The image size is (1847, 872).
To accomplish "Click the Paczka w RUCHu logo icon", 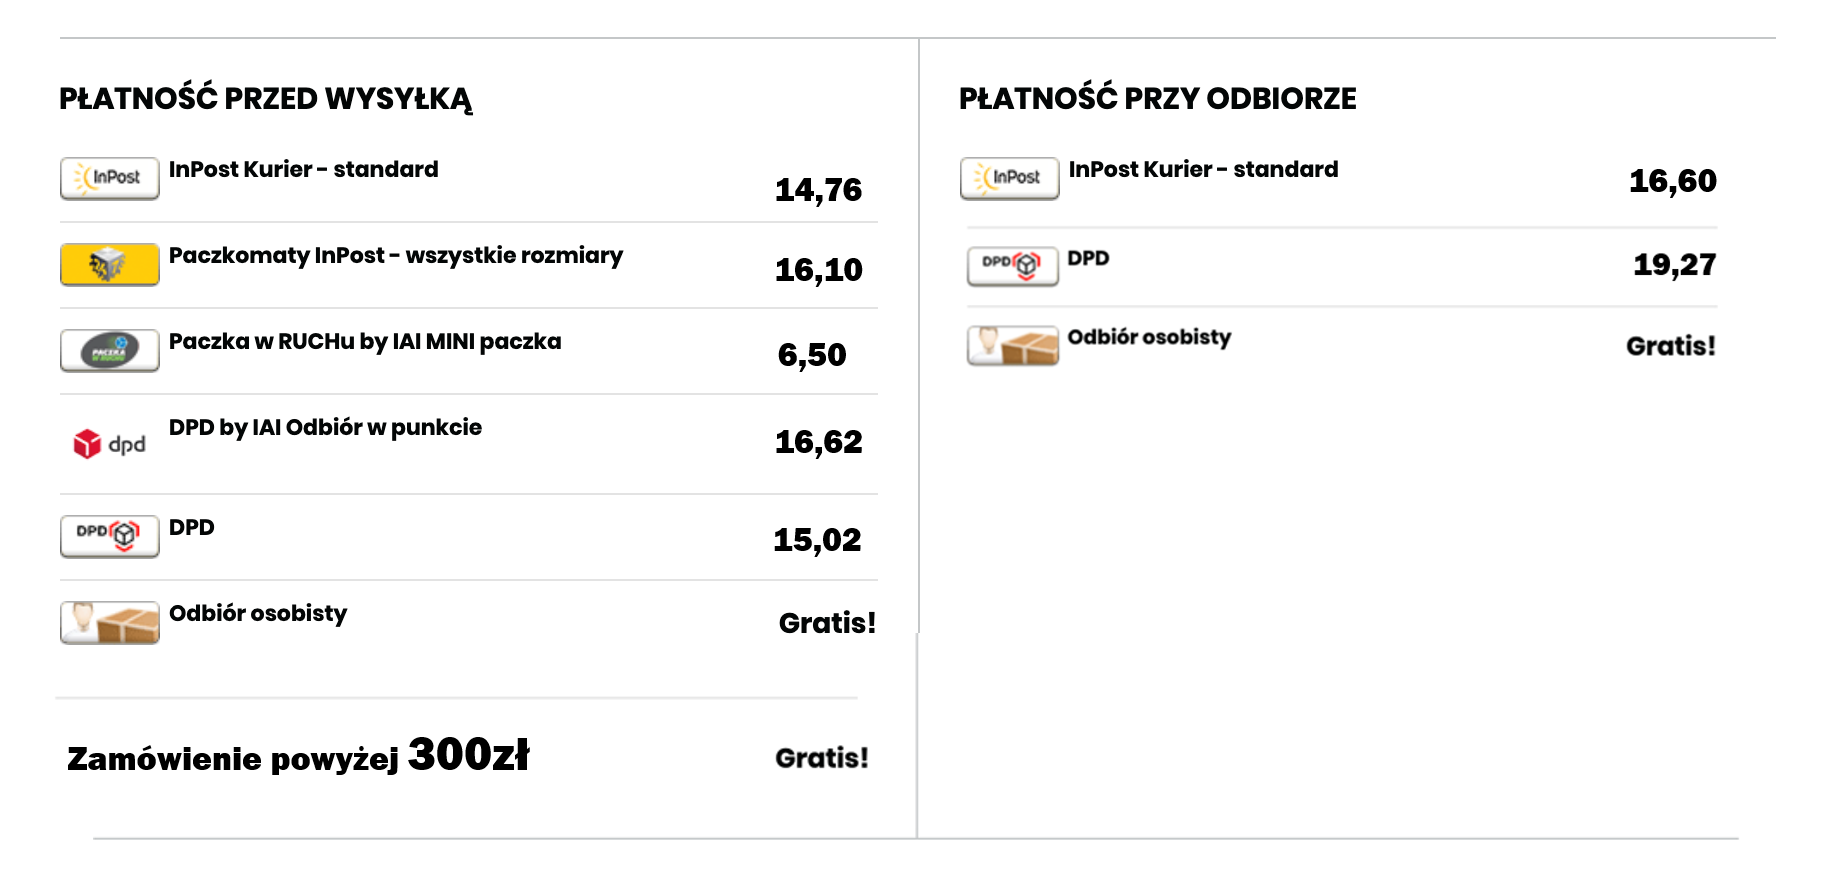I will (110, 350).
